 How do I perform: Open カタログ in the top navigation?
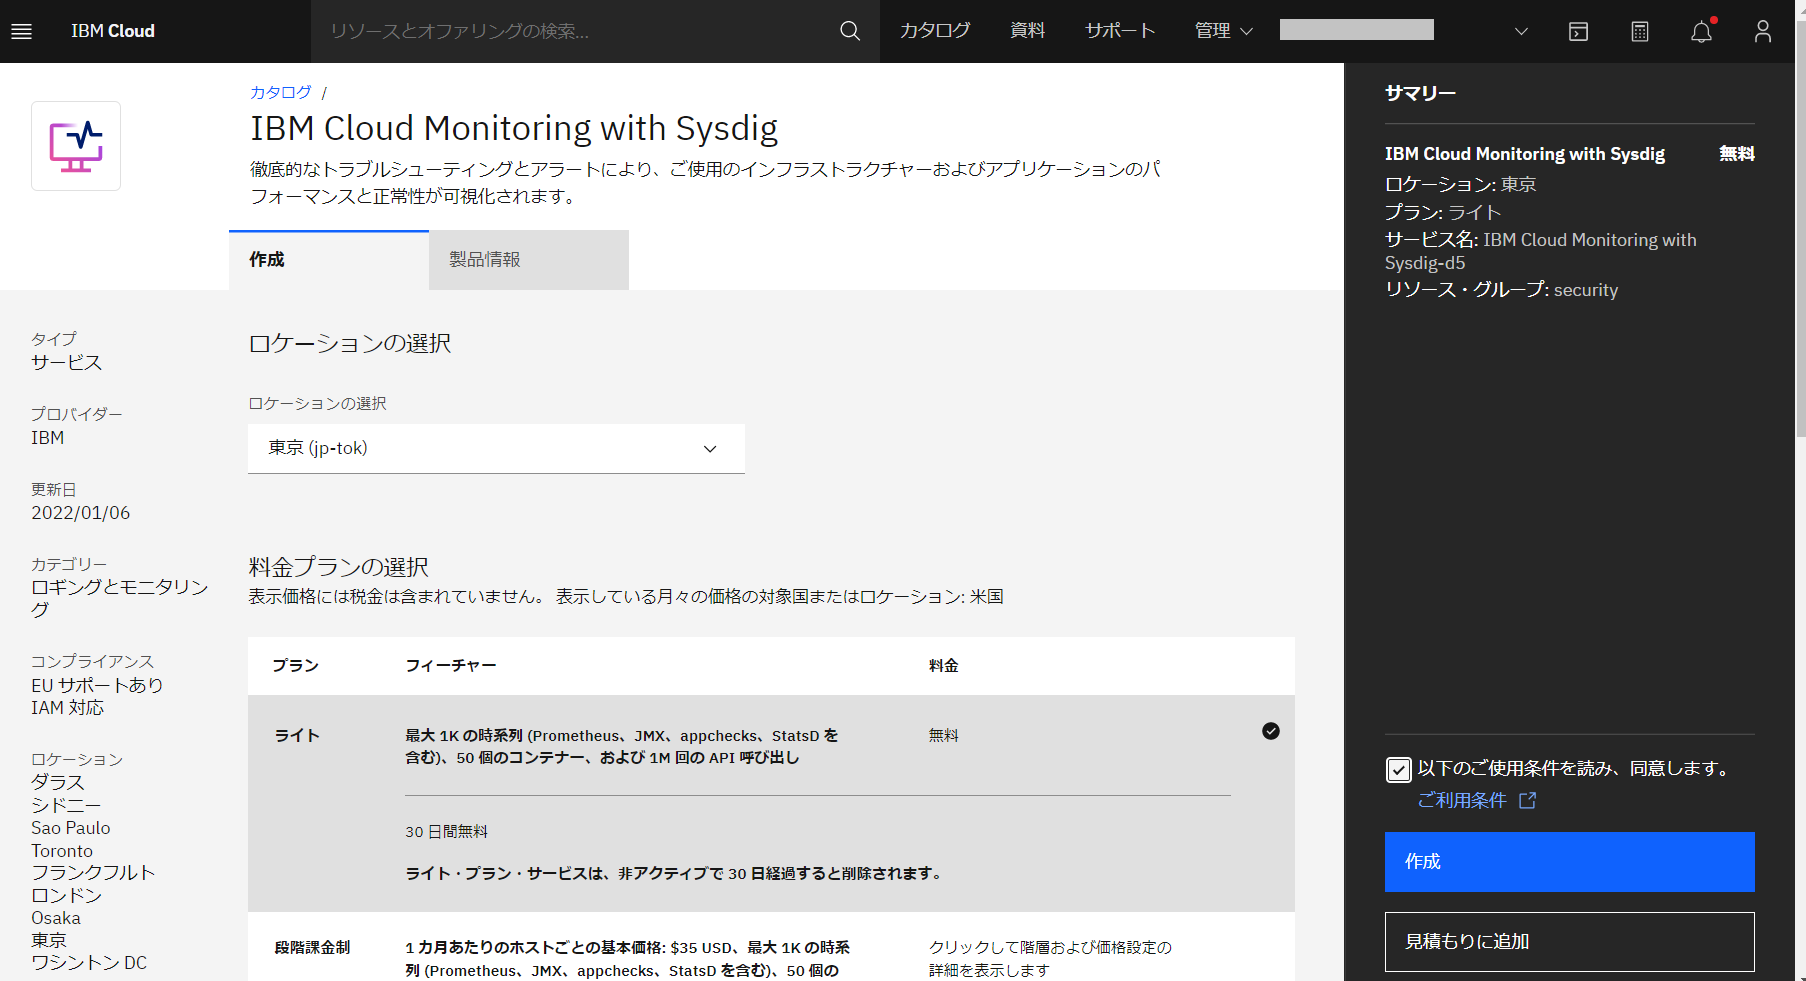935,31
